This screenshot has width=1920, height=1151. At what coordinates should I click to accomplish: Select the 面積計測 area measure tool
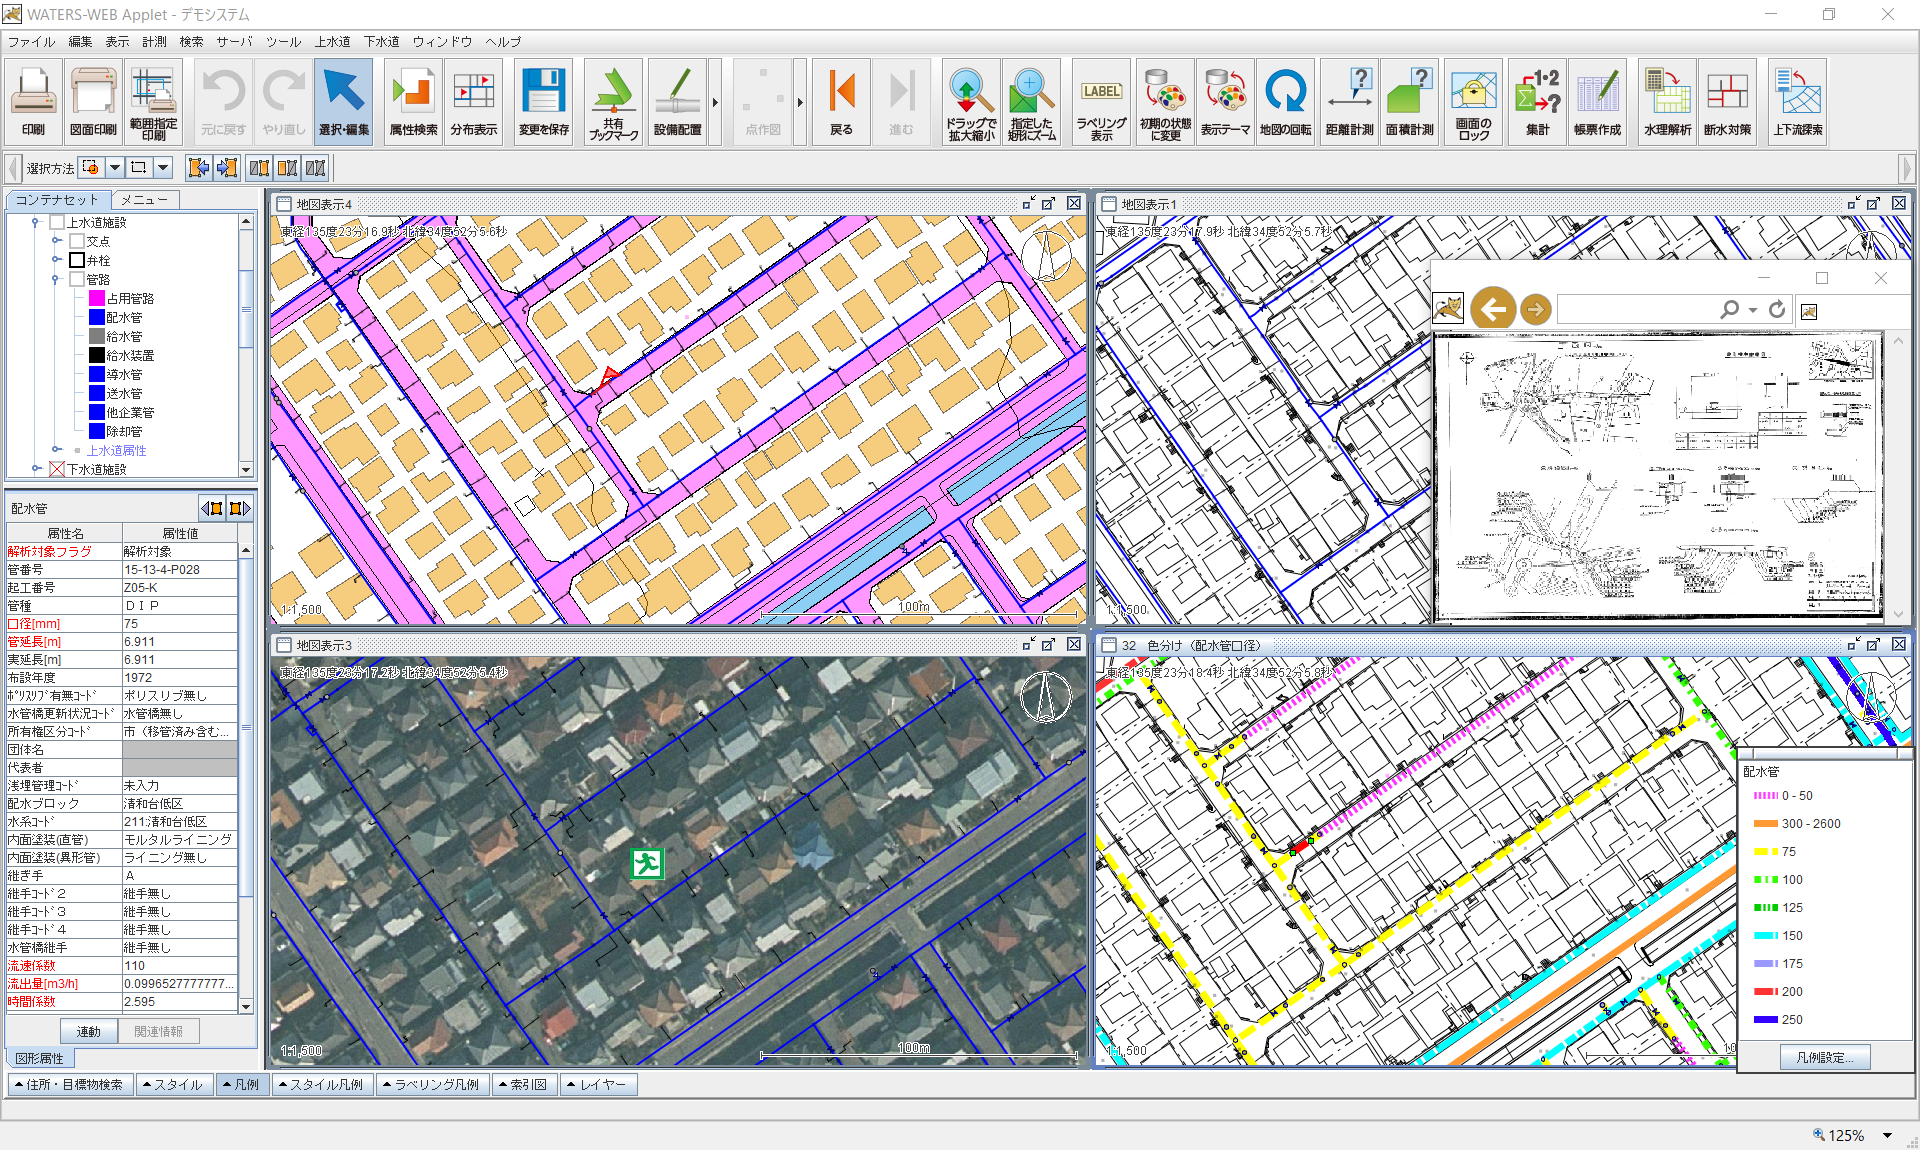pyautogui.click(x=1409, y=101)
